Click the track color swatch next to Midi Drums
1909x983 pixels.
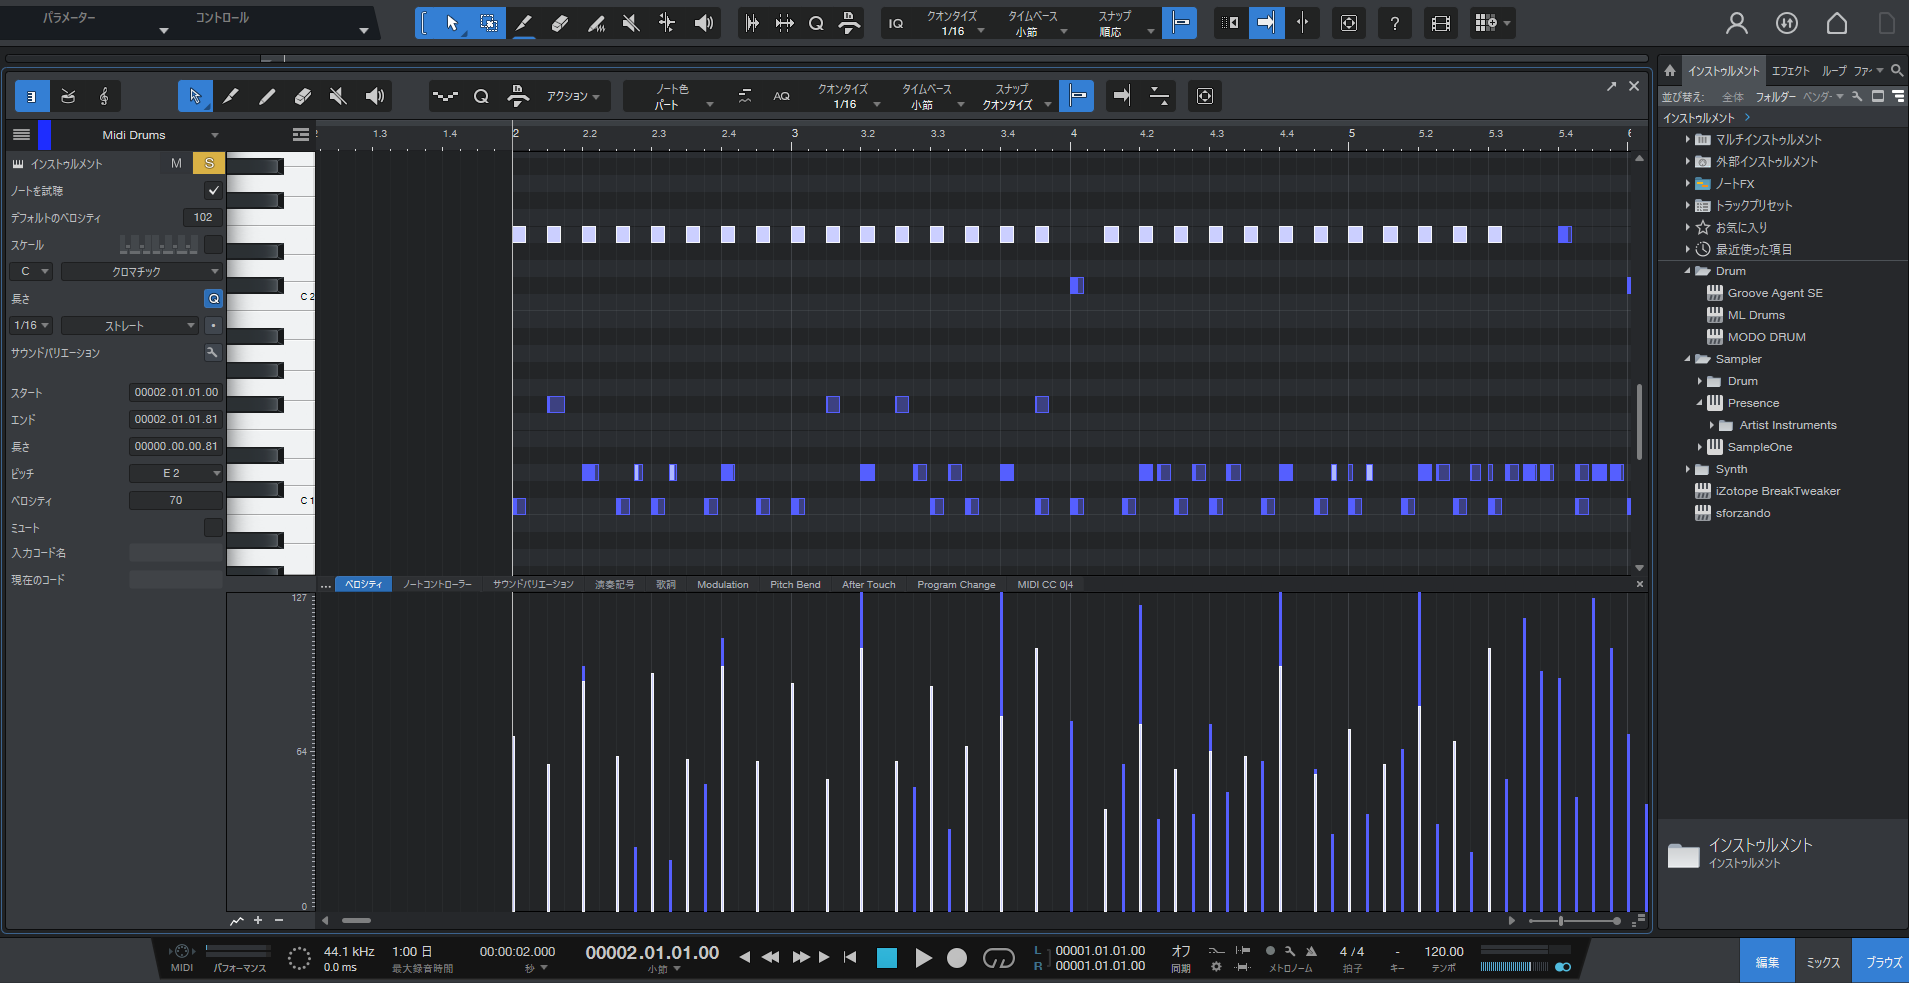click(43, 134)
